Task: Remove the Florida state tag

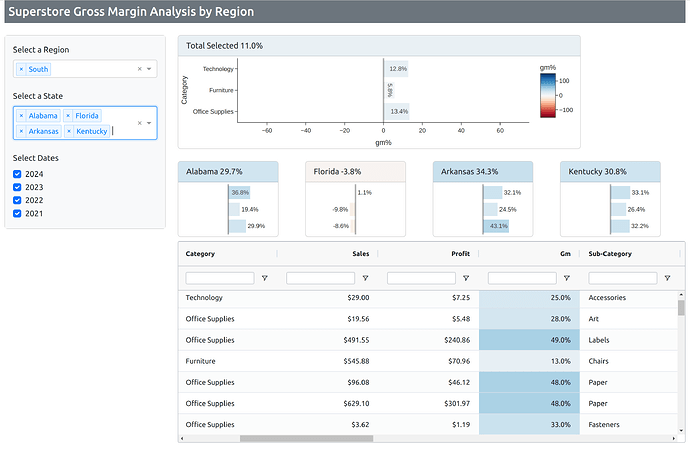Action: tap(68, 116)
